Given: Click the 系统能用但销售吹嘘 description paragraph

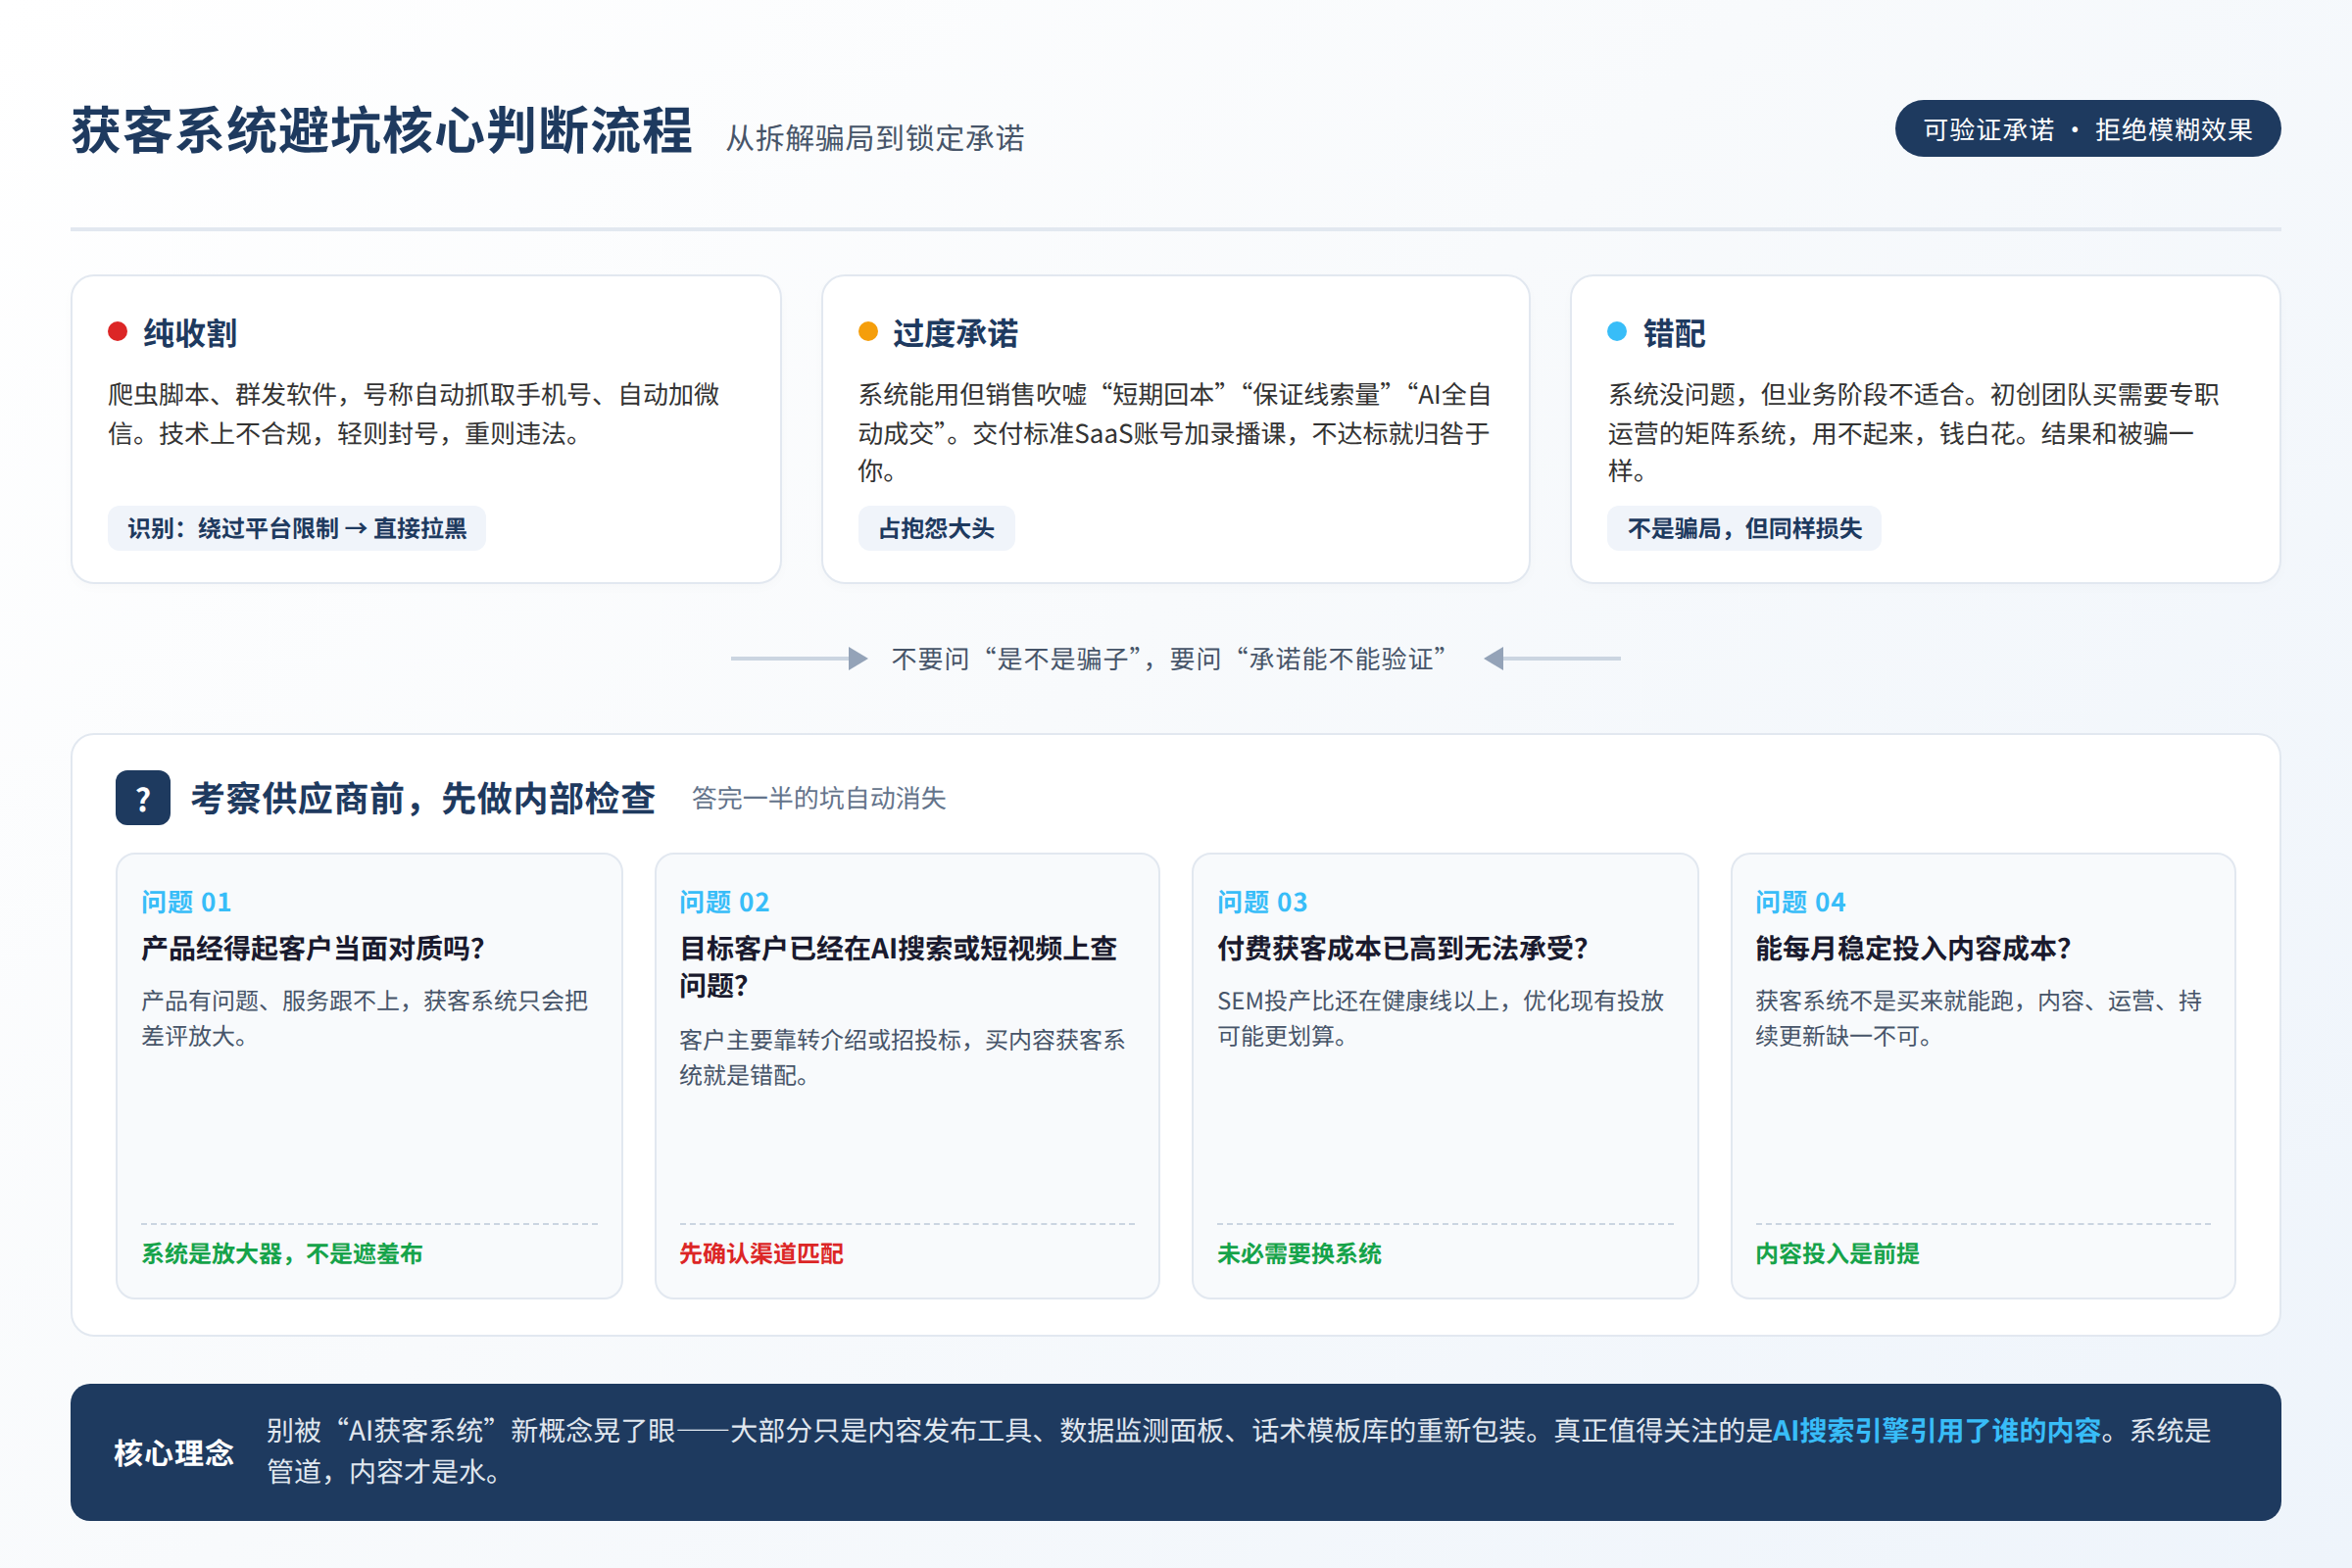Looking at the screenshot, I should pos(1175,432).
